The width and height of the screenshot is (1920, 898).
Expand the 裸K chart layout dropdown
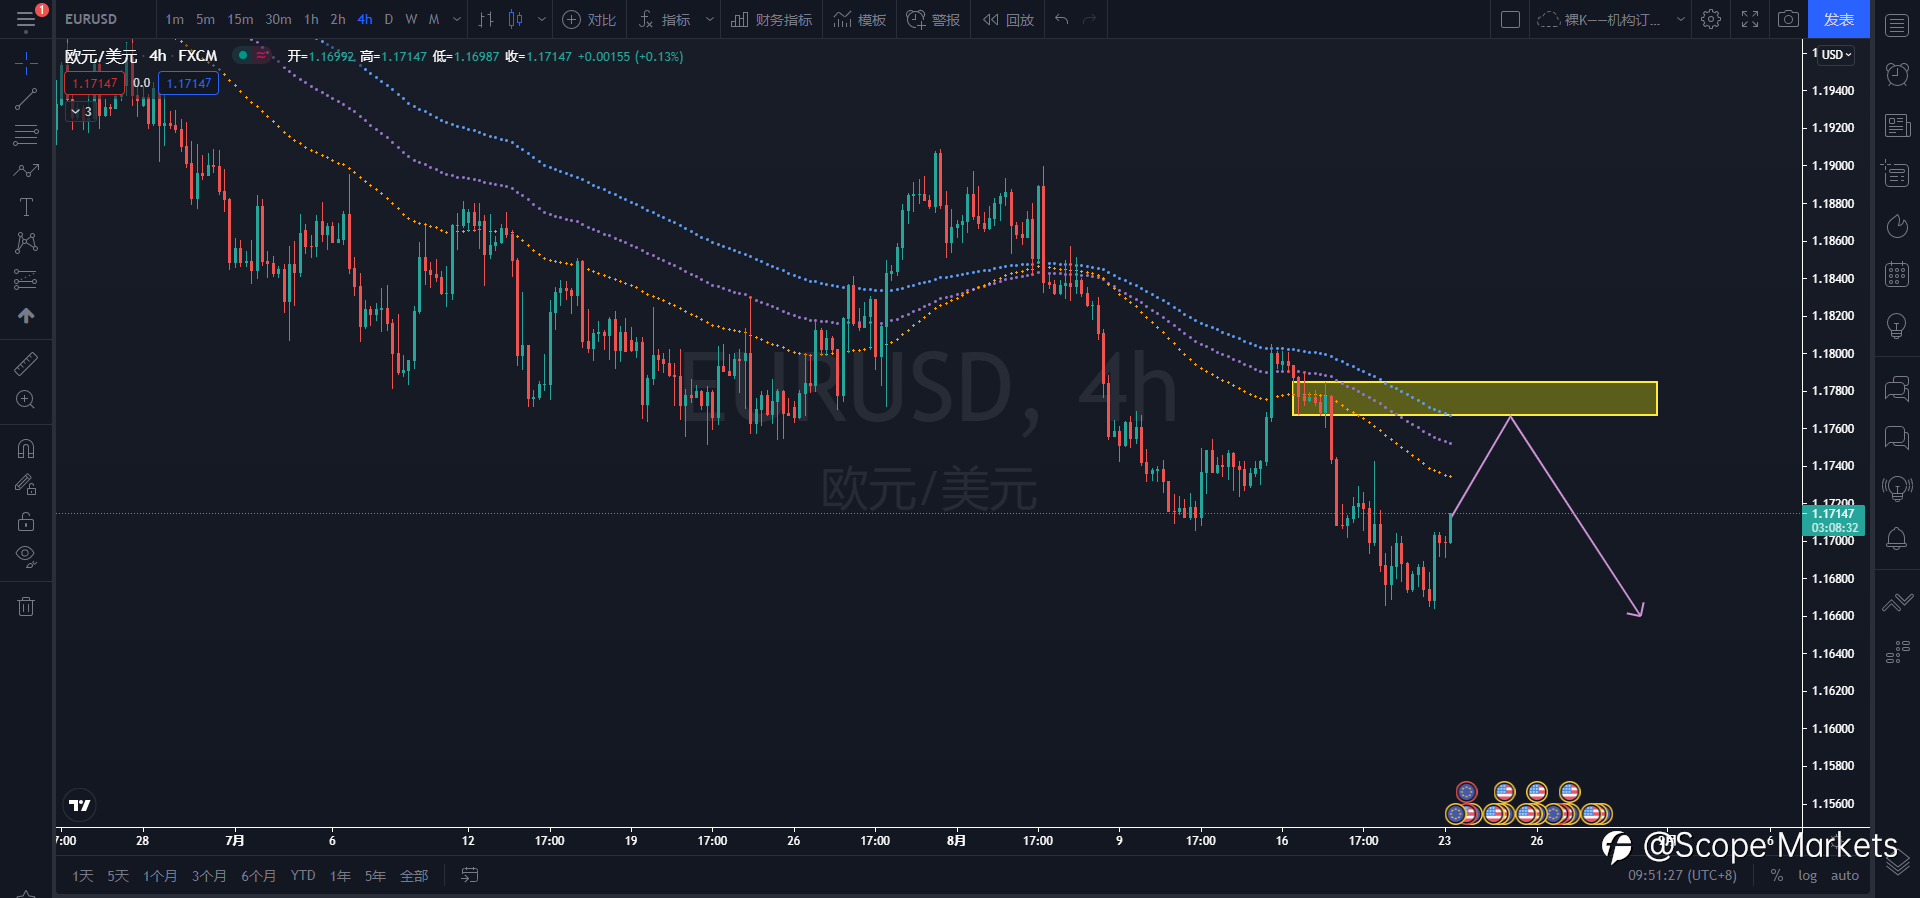tap(1680, 19)
